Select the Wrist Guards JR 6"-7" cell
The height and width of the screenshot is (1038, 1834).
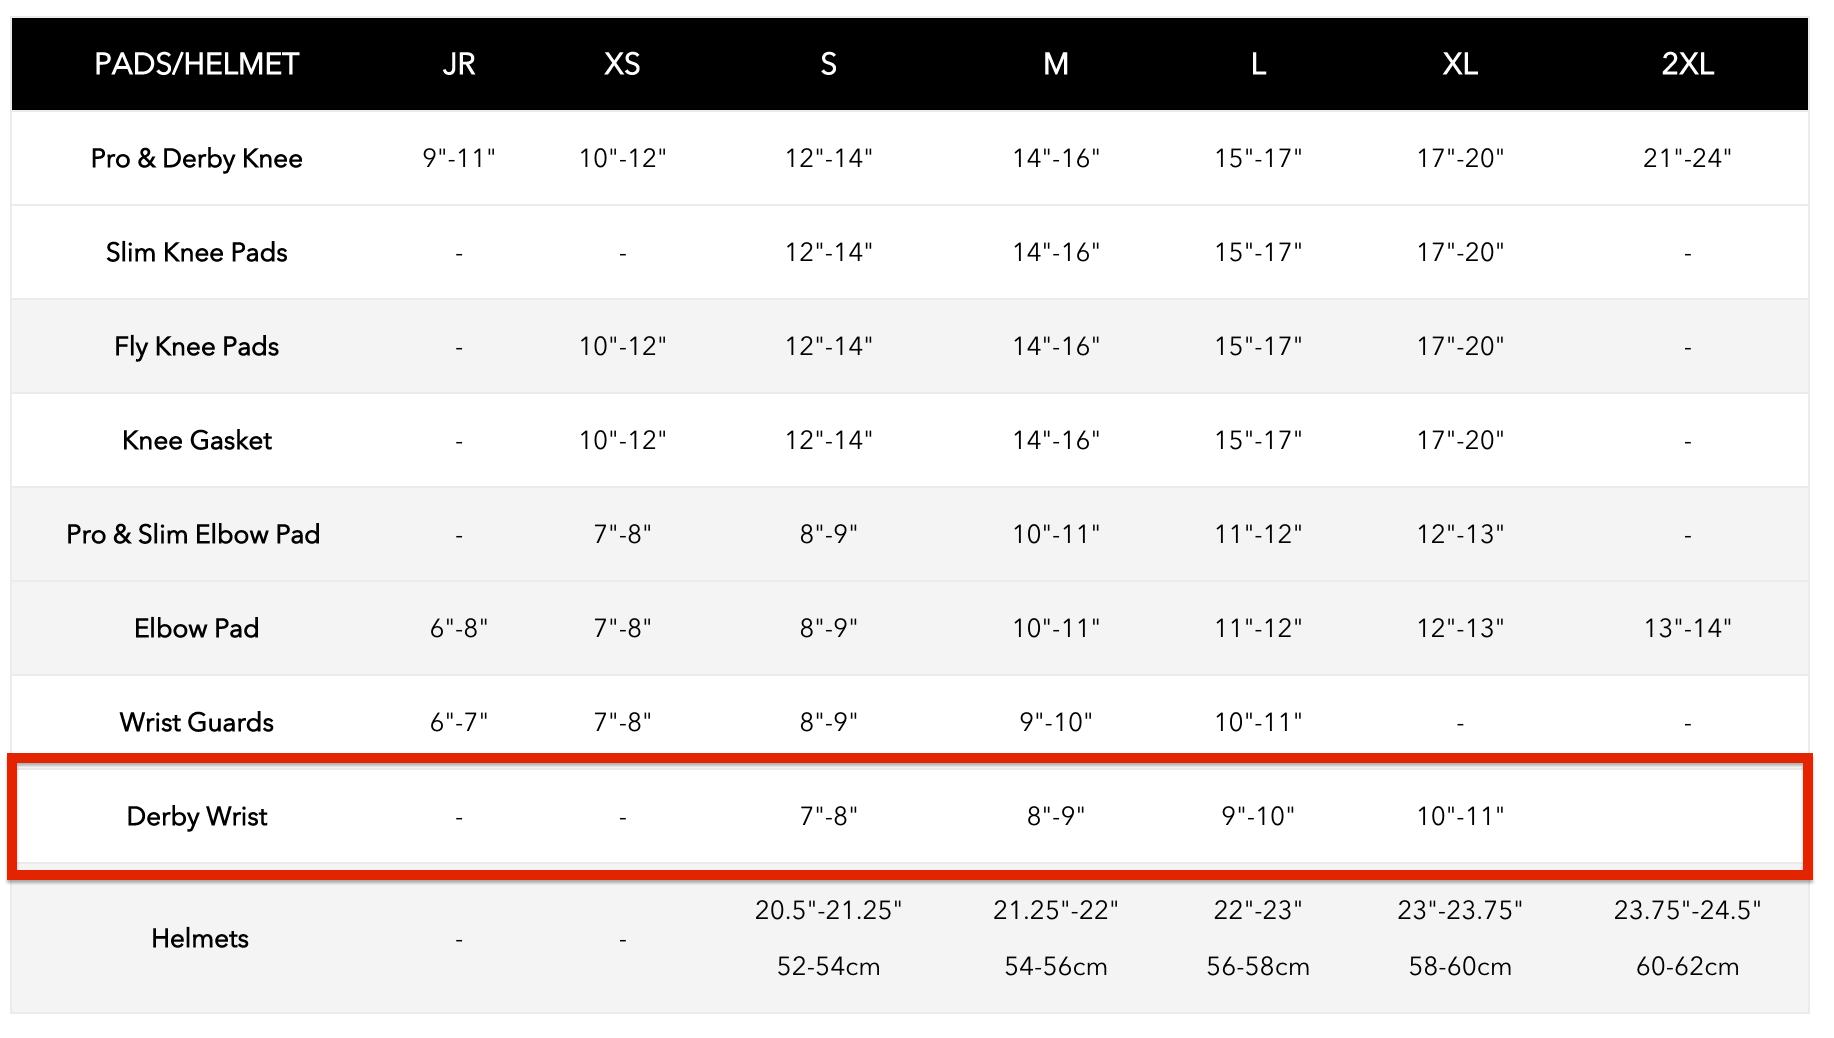(459, 722)
